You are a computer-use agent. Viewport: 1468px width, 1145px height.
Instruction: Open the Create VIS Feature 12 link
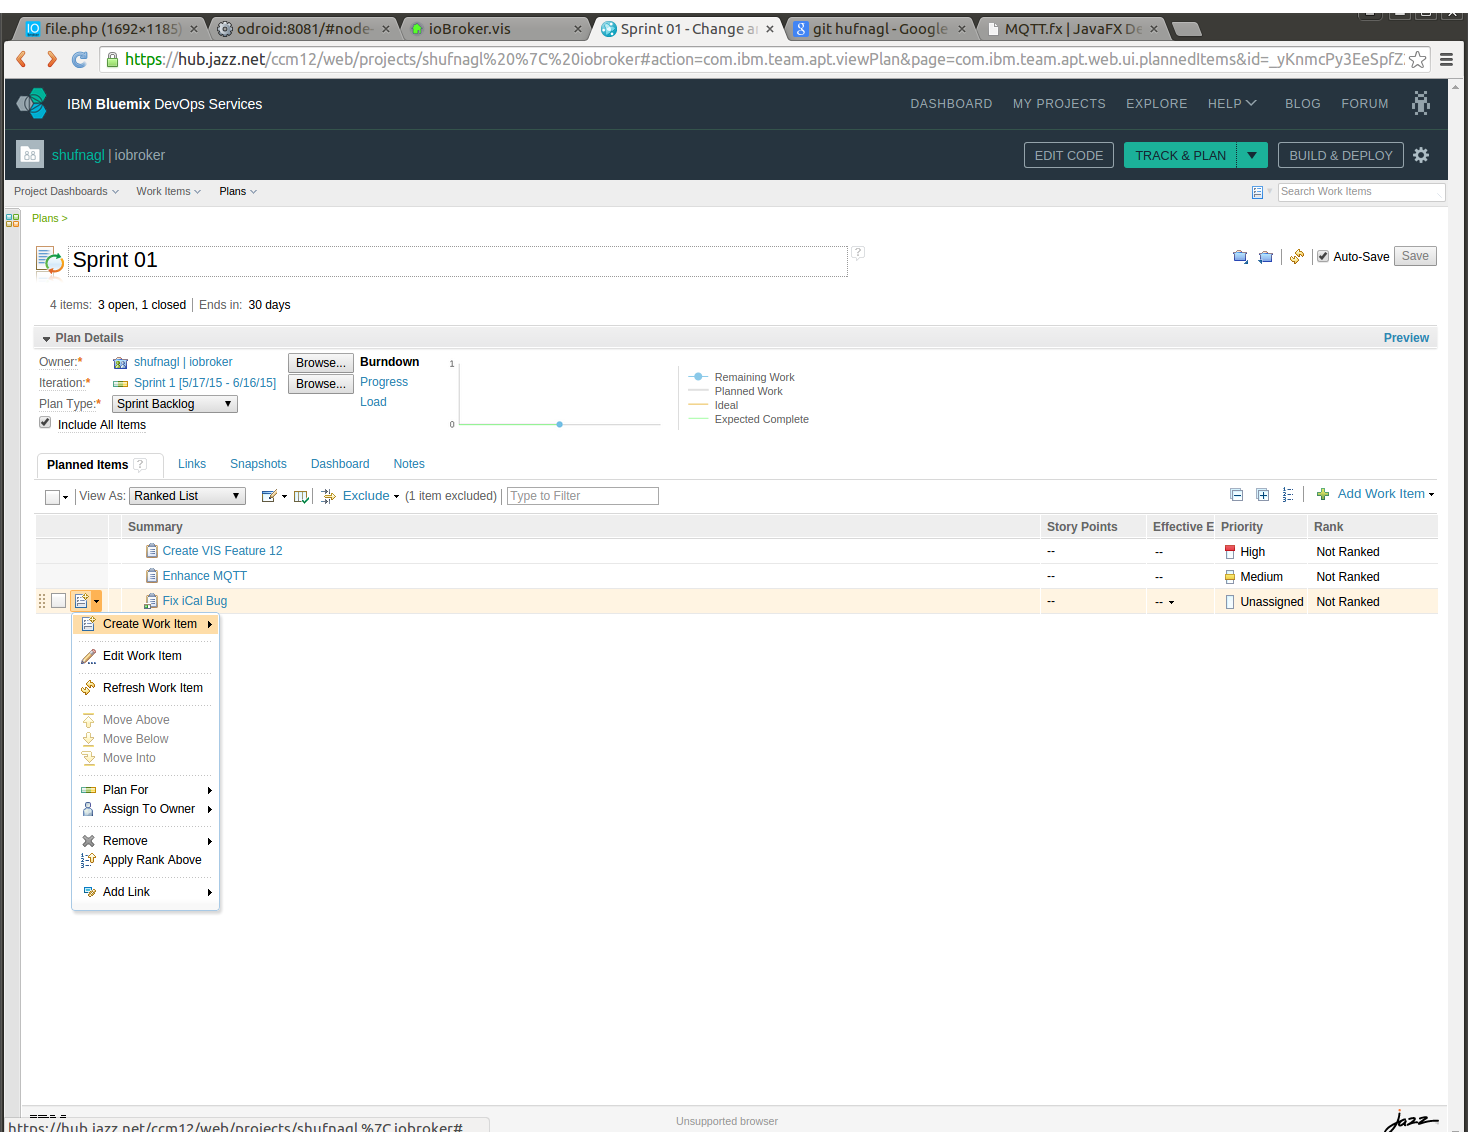point(222,551)
